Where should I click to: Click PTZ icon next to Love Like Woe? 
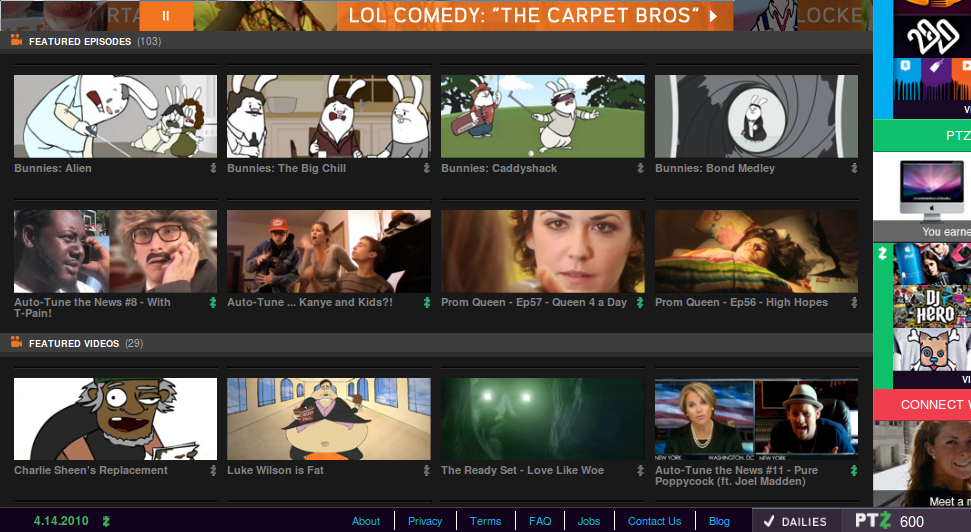point(640,471)
